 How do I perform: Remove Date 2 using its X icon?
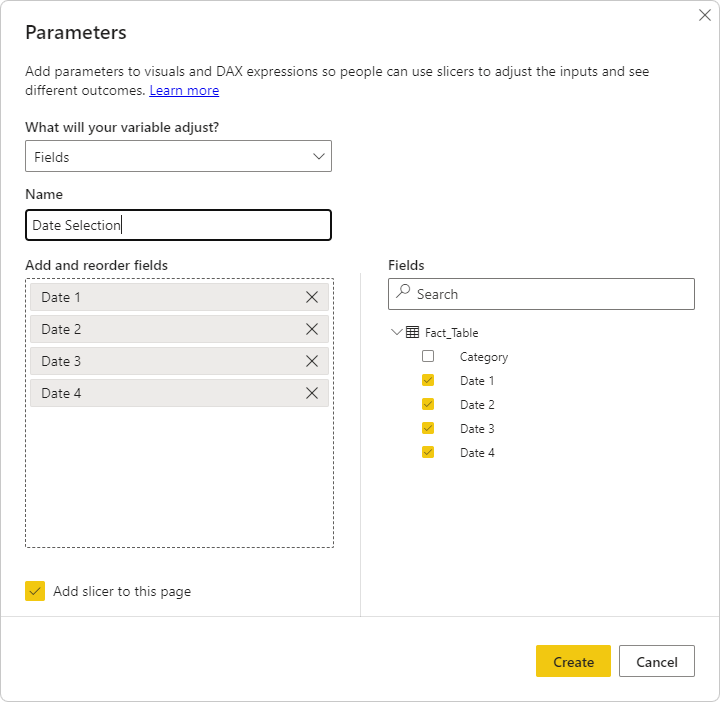click(312, 329)
